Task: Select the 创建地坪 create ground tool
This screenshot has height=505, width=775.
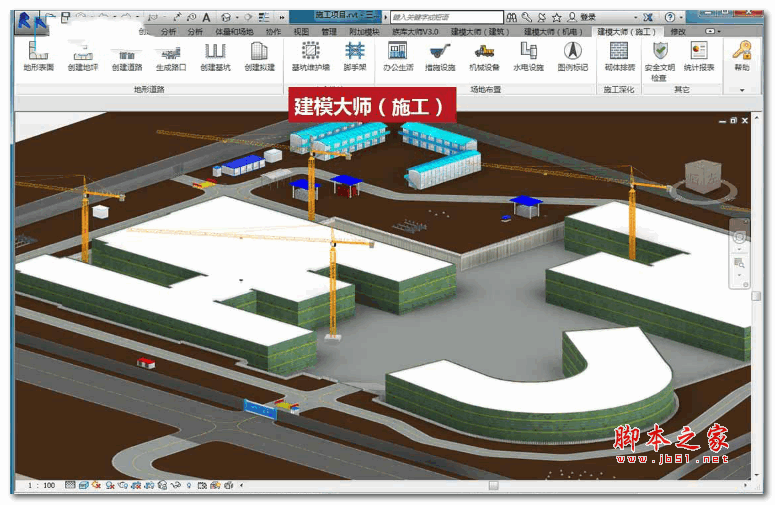Action: tap(83, 57)
